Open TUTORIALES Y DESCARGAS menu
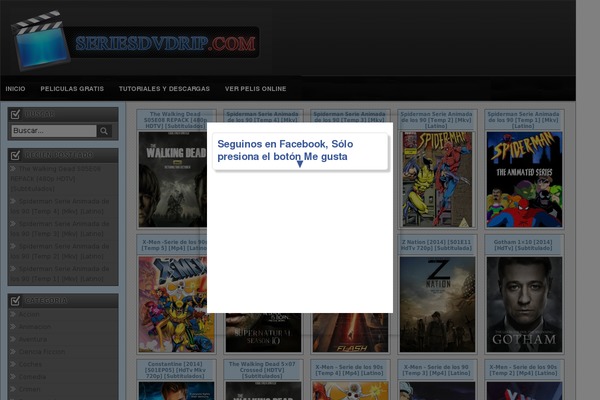The image size is (600, 400). [x=164, y=89]
